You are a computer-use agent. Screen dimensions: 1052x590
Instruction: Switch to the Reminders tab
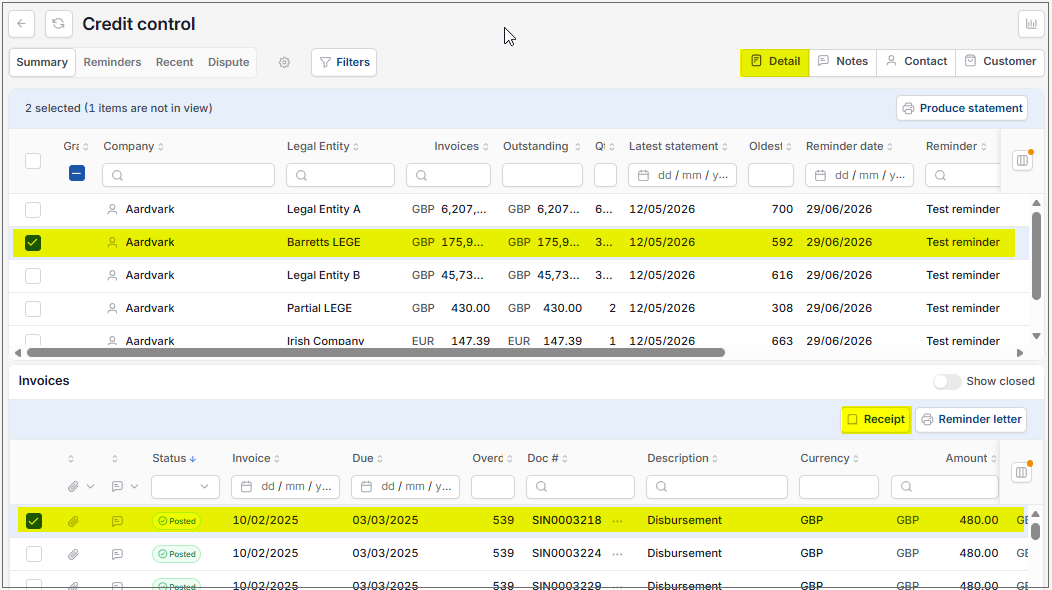(x=112, y=62)
